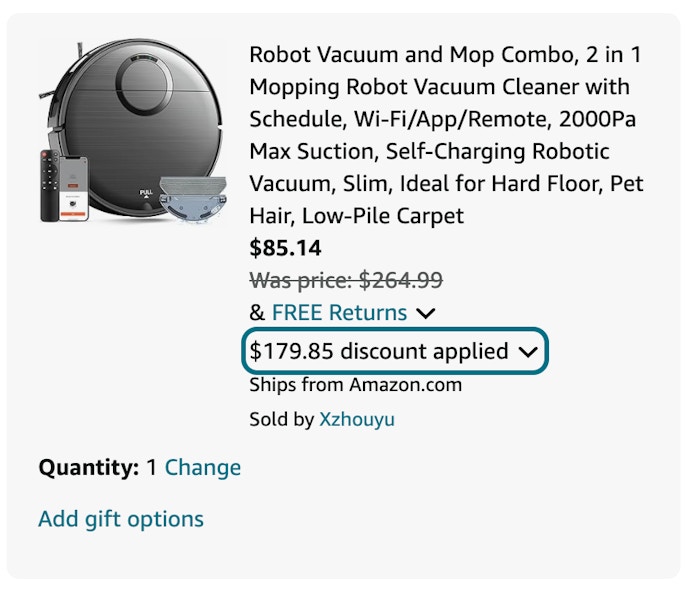This screenshot has height=600, width=687.
Task: Click the circular sensor turret on vacuum image
Action: 145,83
